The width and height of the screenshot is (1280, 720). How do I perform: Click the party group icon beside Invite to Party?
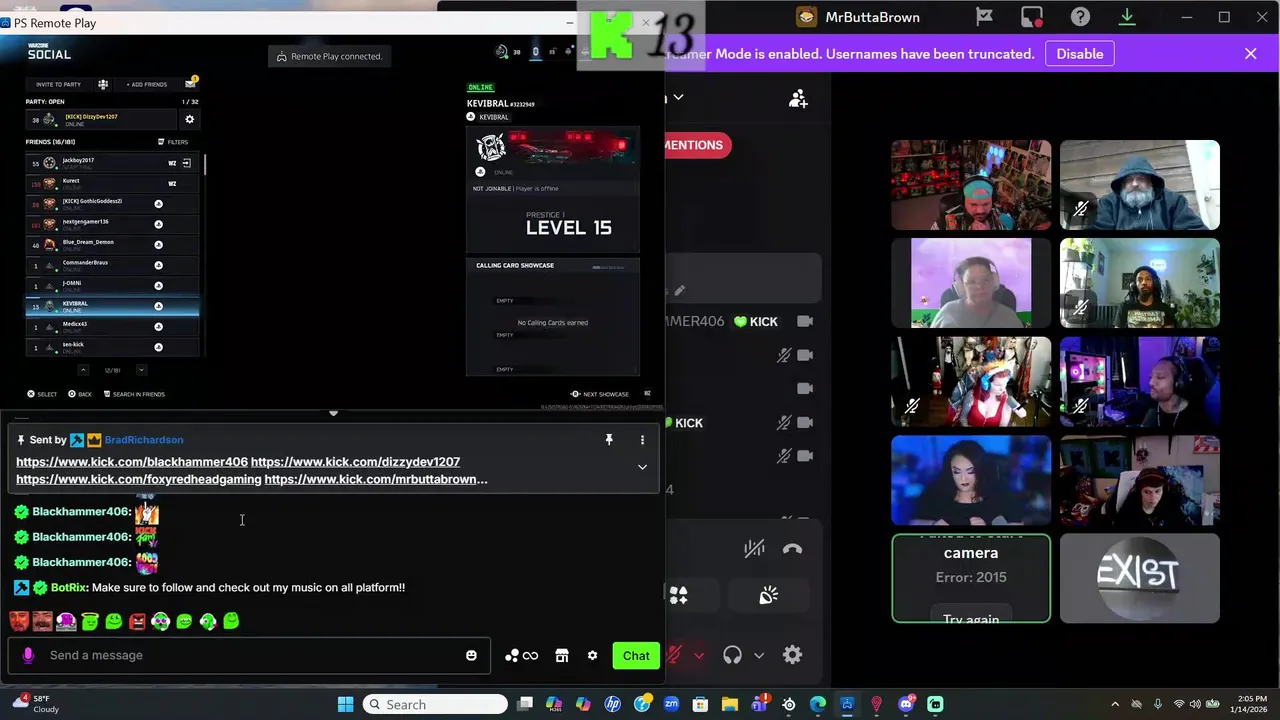[x=103, y=84]
